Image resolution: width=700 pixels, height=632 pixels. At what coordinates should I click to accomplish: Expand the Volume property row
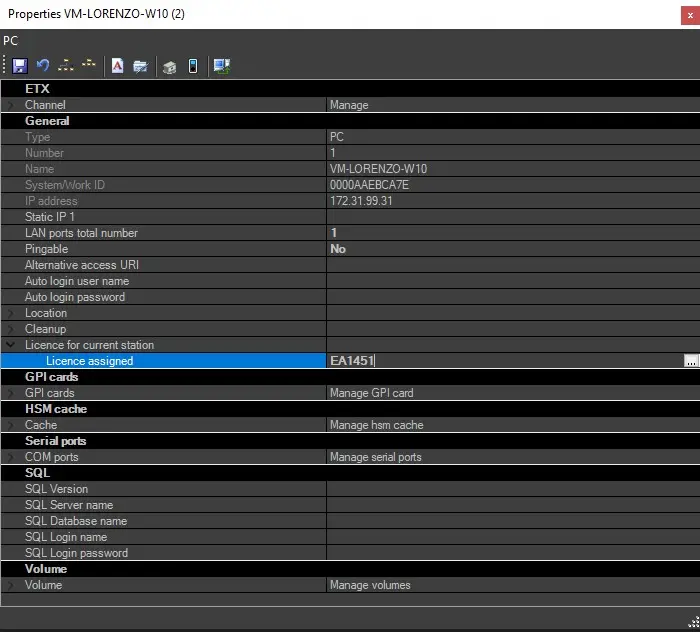pos(11,585)
